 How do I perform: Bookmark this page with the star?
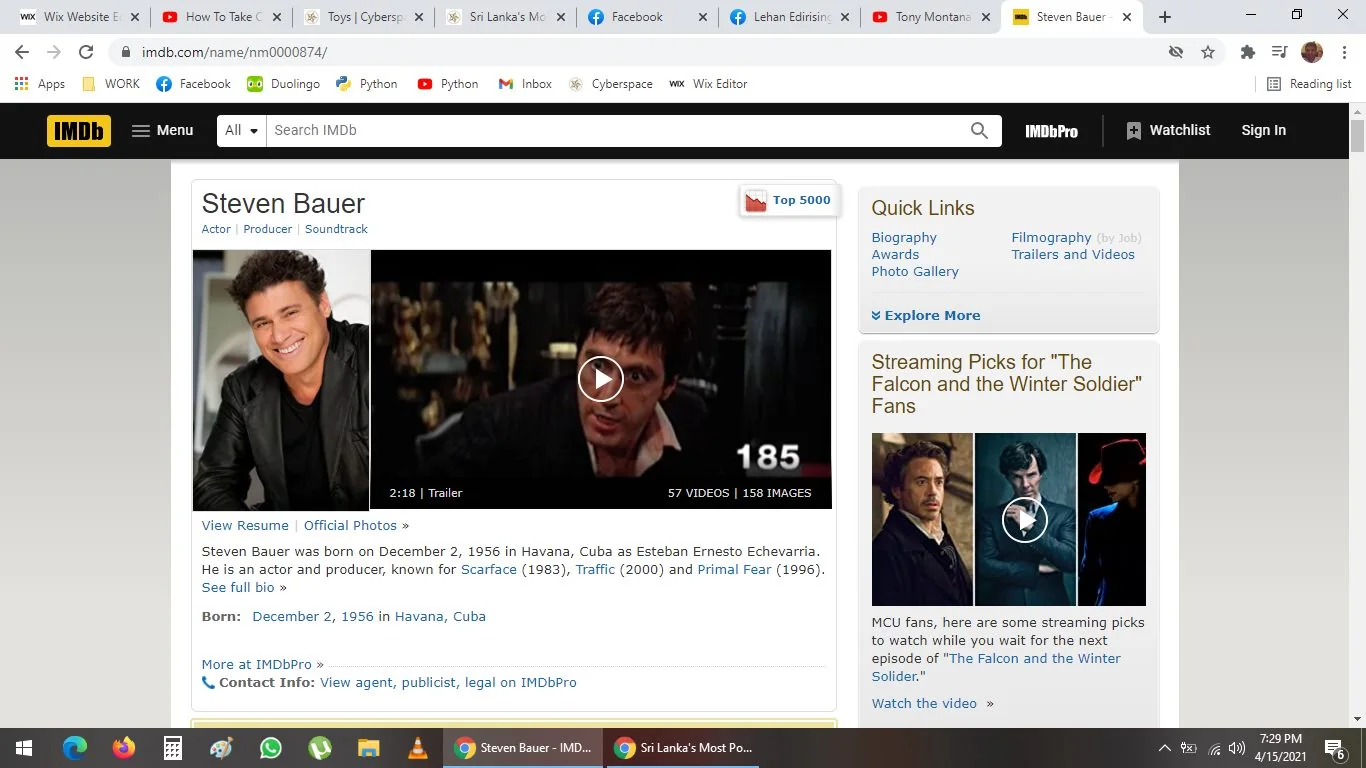(1208, 52)
